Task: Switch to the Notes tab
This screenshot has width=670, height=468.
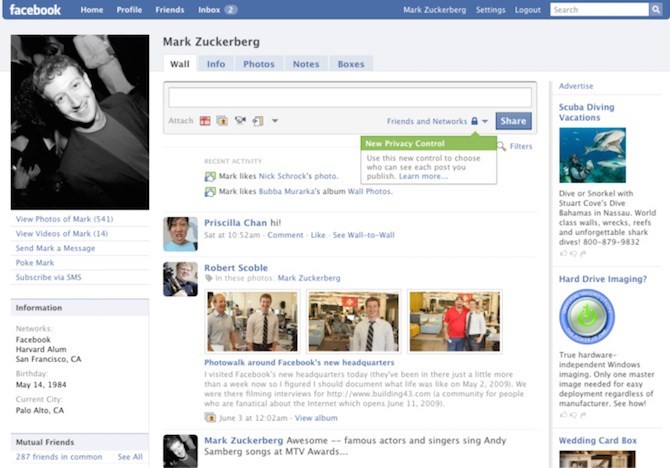Action: (x=306, y=64)
